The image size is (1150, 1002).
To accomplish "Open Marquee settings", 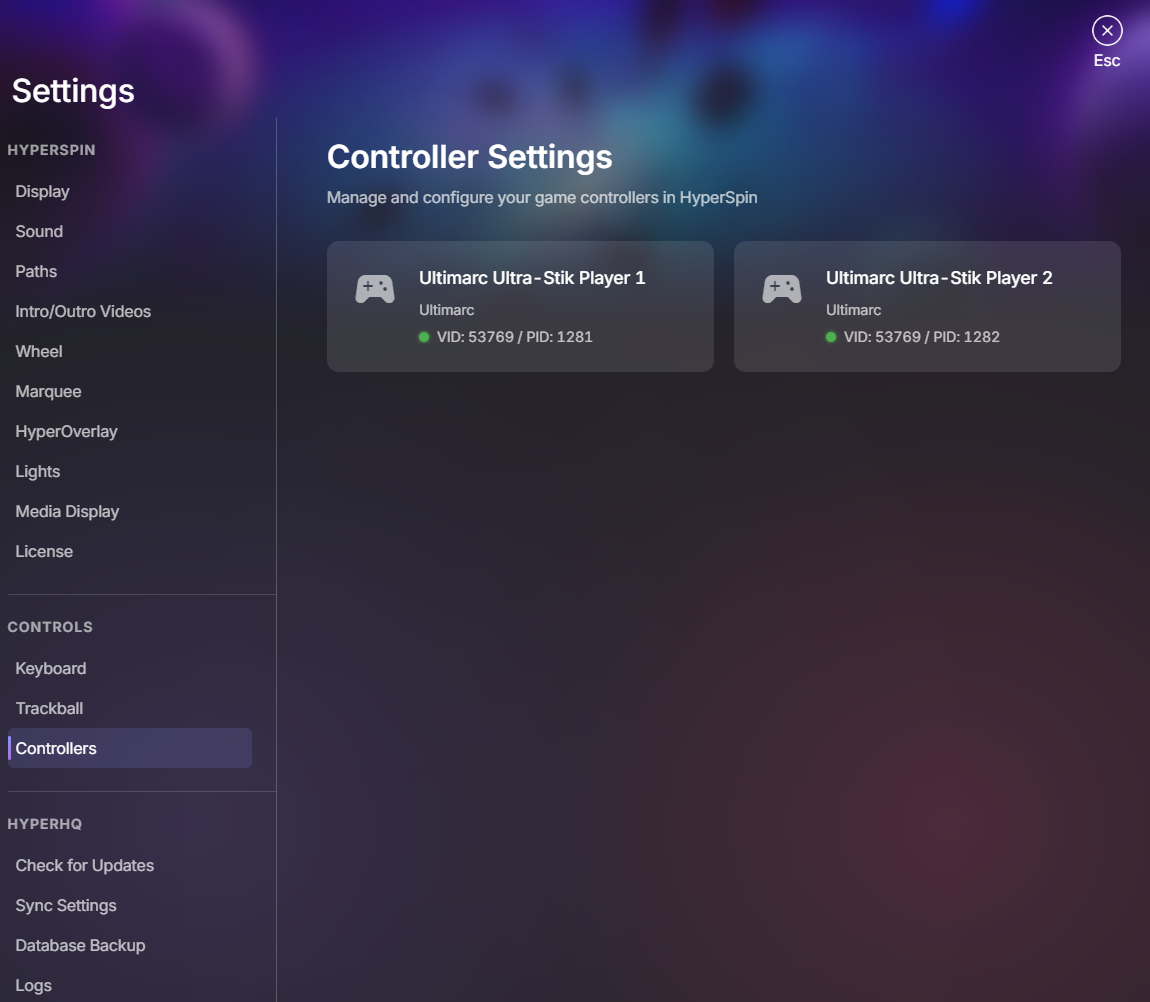I will click(49, 391).
